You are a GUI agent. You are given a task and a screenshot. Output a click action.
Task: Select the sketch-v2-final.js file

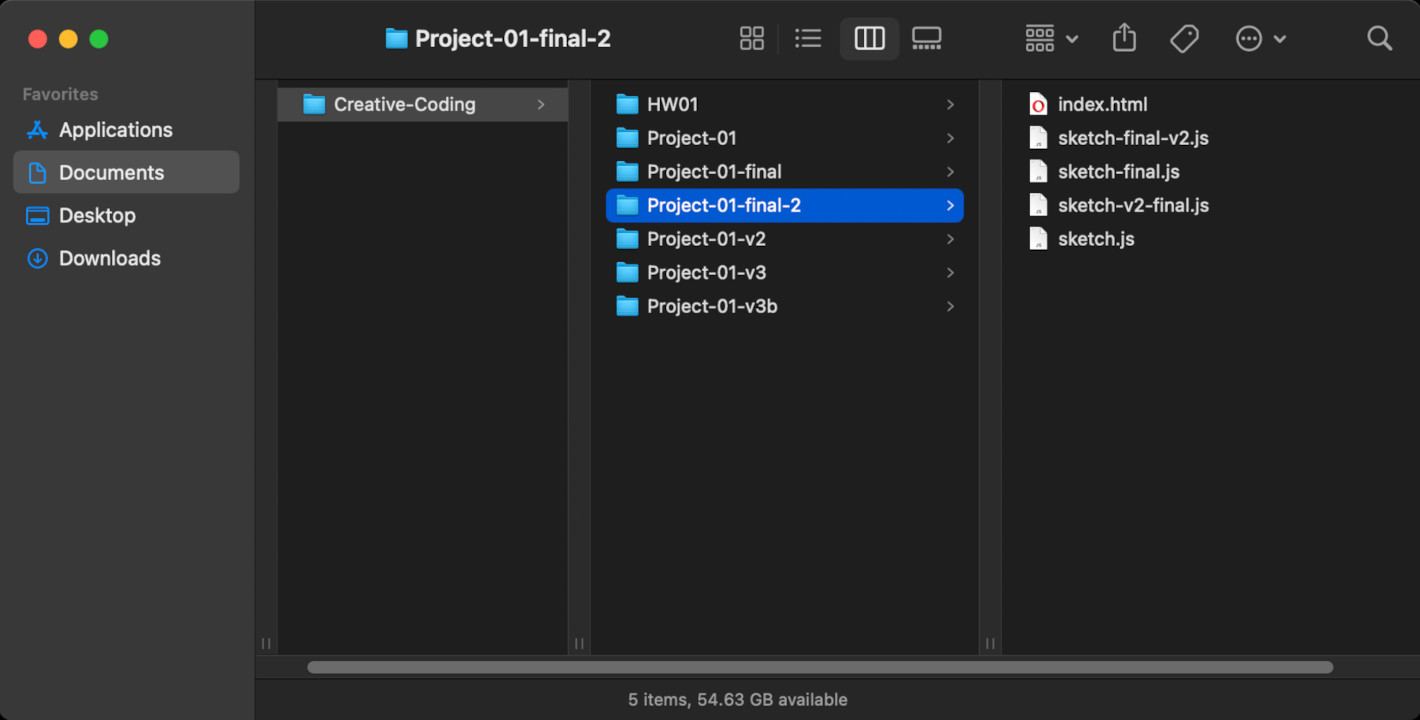click(x=1132, y=205)
